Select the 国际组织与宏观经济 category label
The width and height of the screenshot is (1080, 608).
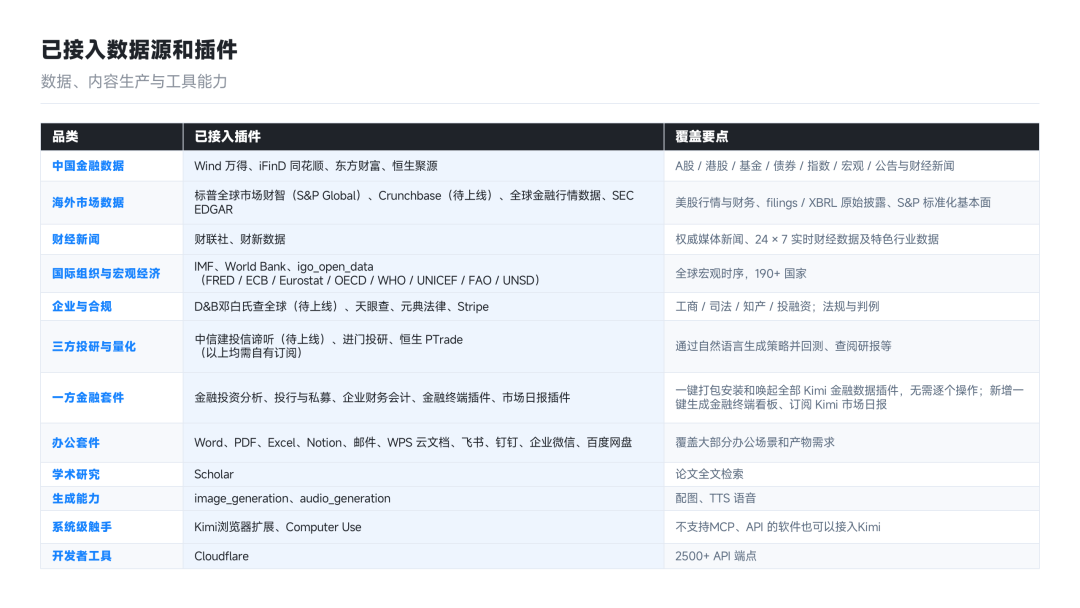pyautogui.click(x=106, y=273)
